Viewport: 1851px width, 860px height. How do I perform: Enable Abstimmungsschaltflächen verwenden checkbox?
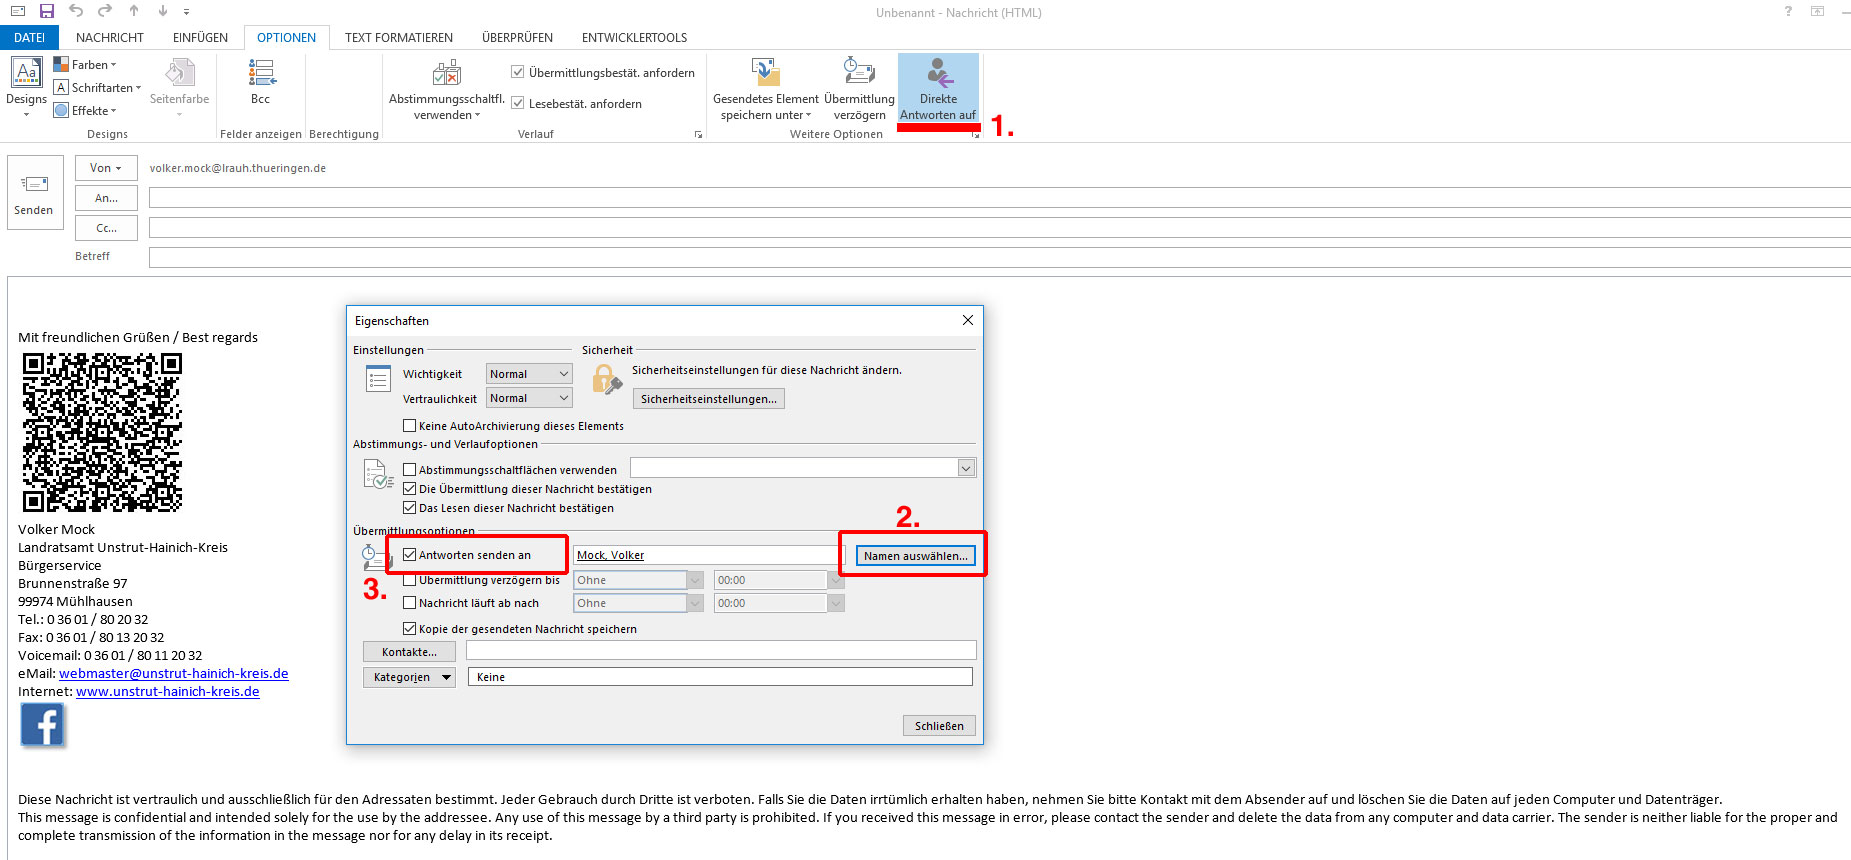[x=409, y=469]
